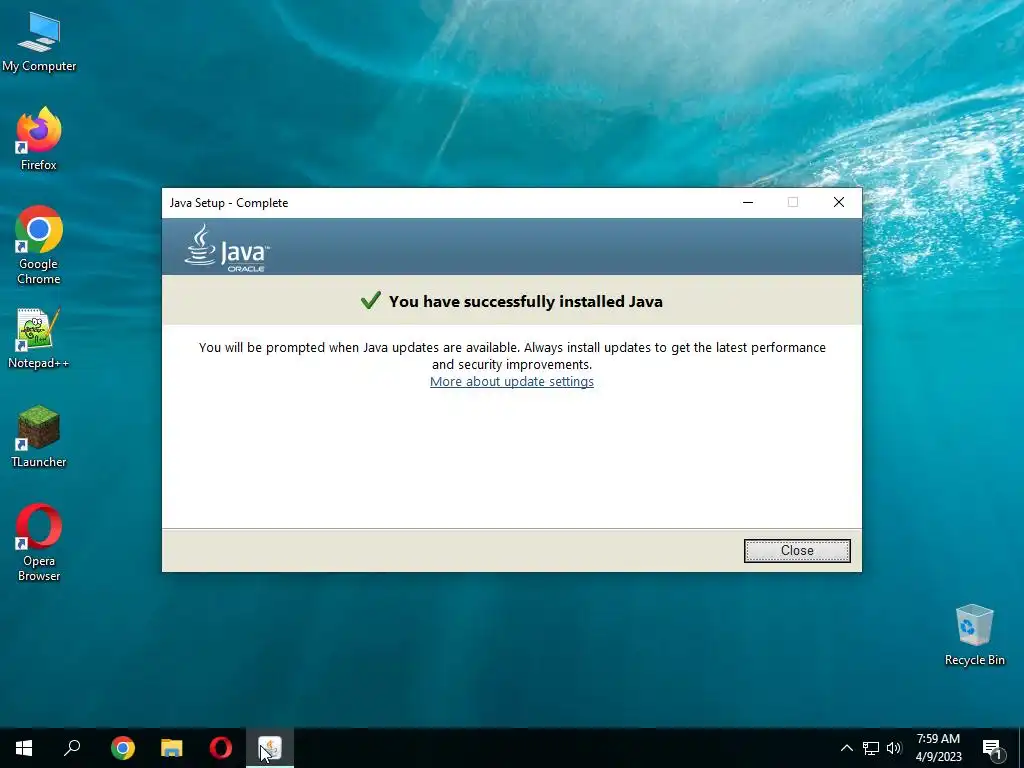Open the volume speaker tray icon
Image resolution: width=1024 pixels, height=768 pixels.
coord(894,748)
